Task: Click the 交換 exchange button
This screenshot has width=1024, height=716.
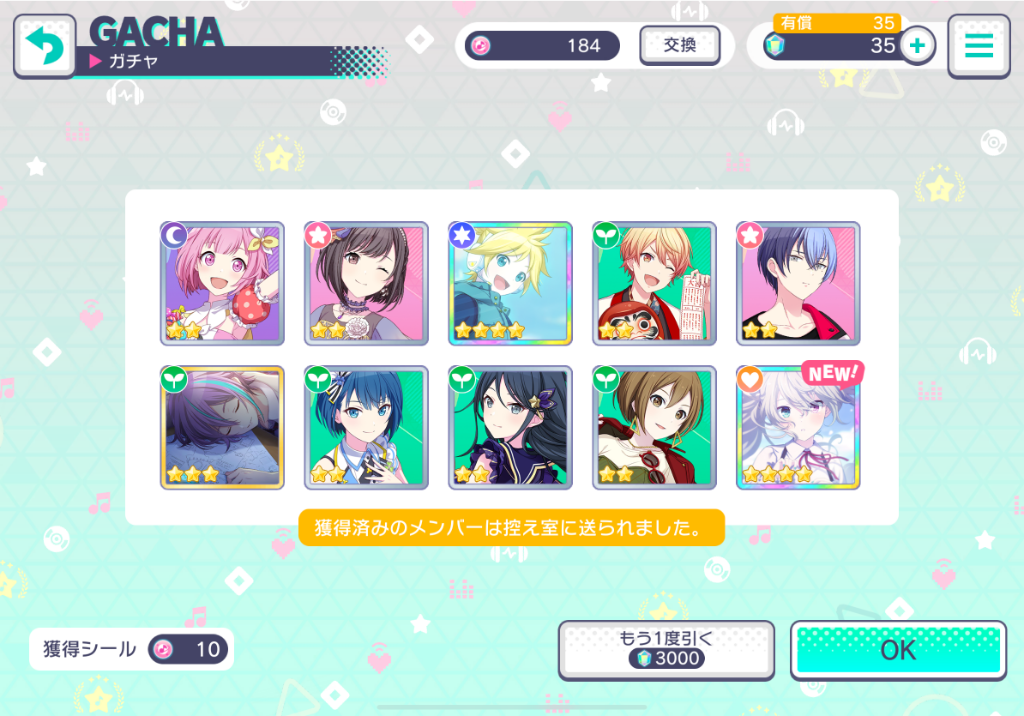Action: [679, 45]
